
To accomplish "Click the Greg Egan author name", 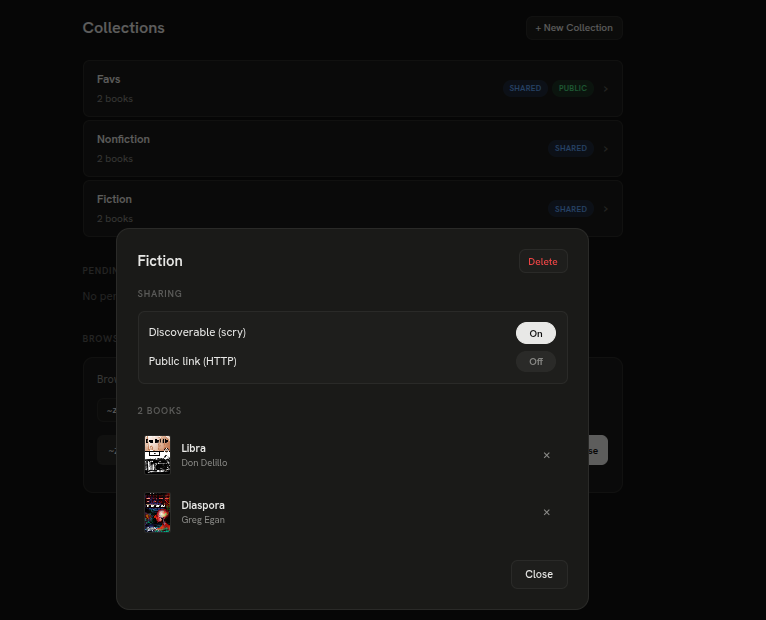I will coord(203,520).
